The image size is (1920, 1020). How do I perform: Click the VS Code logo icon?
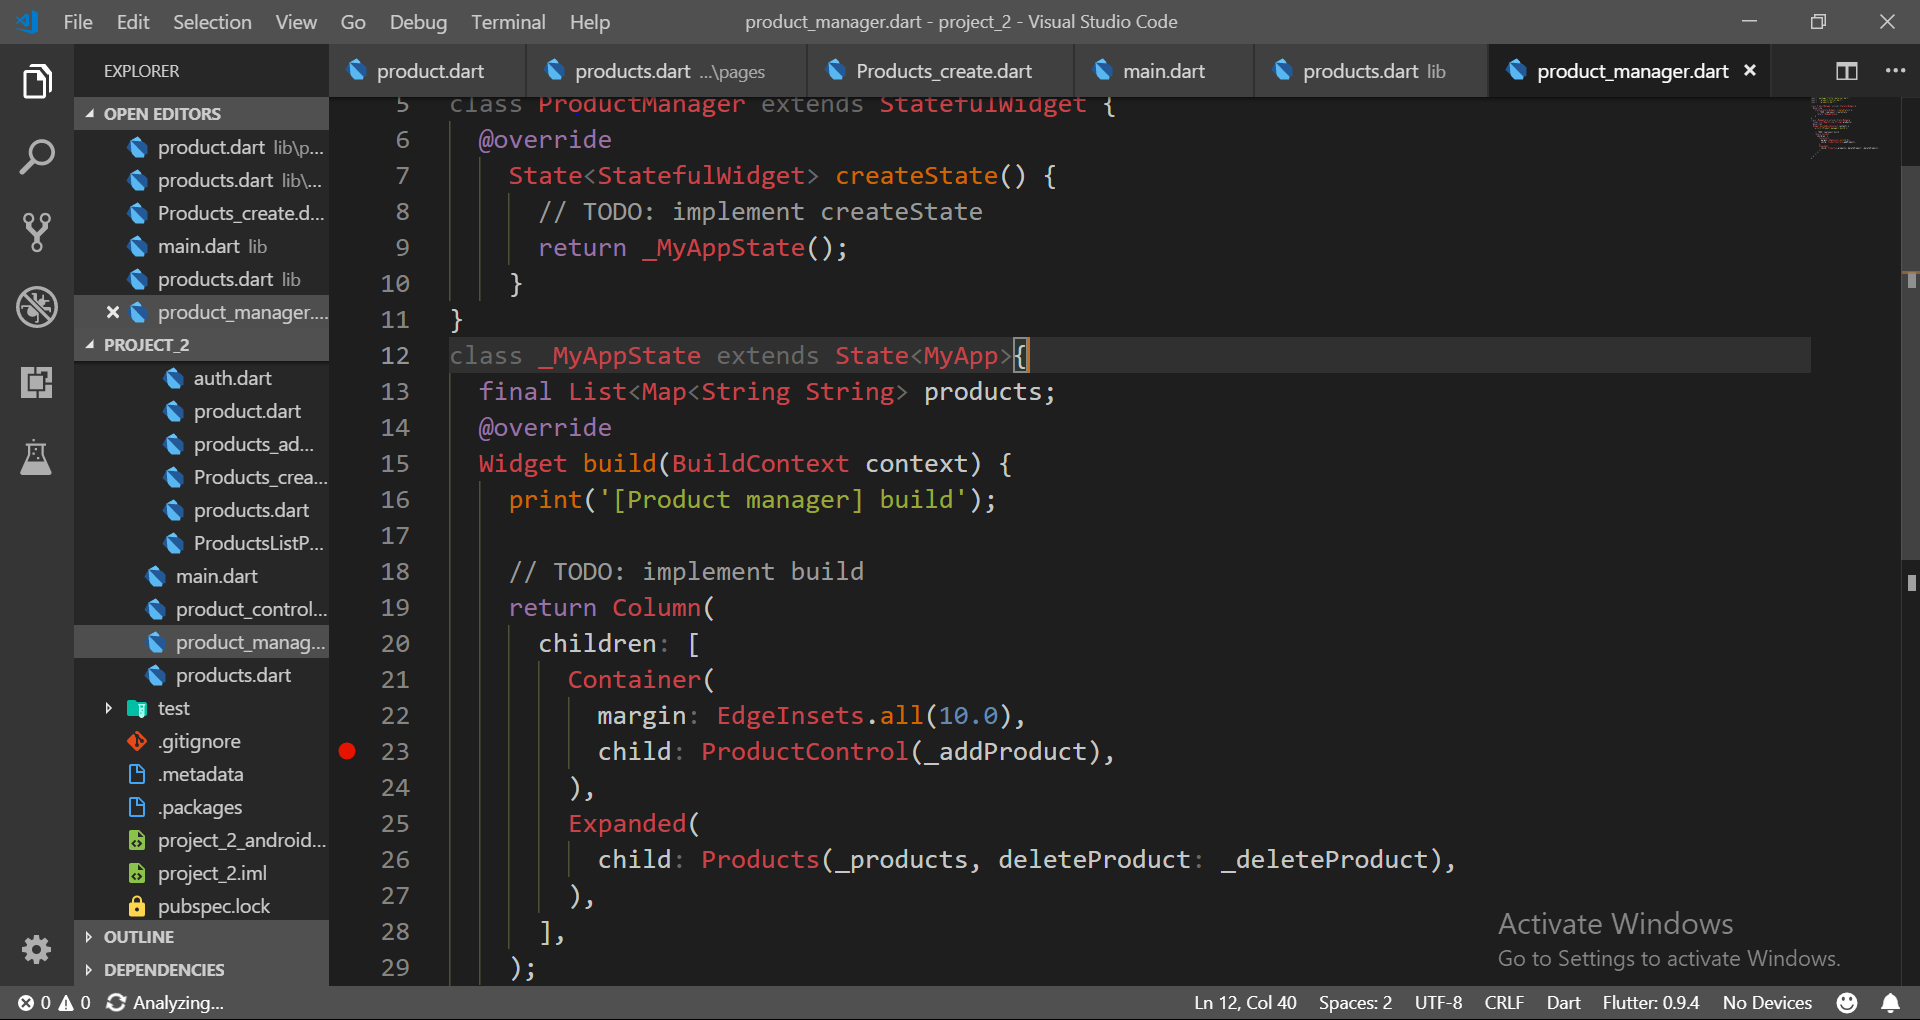coord(27,21)
